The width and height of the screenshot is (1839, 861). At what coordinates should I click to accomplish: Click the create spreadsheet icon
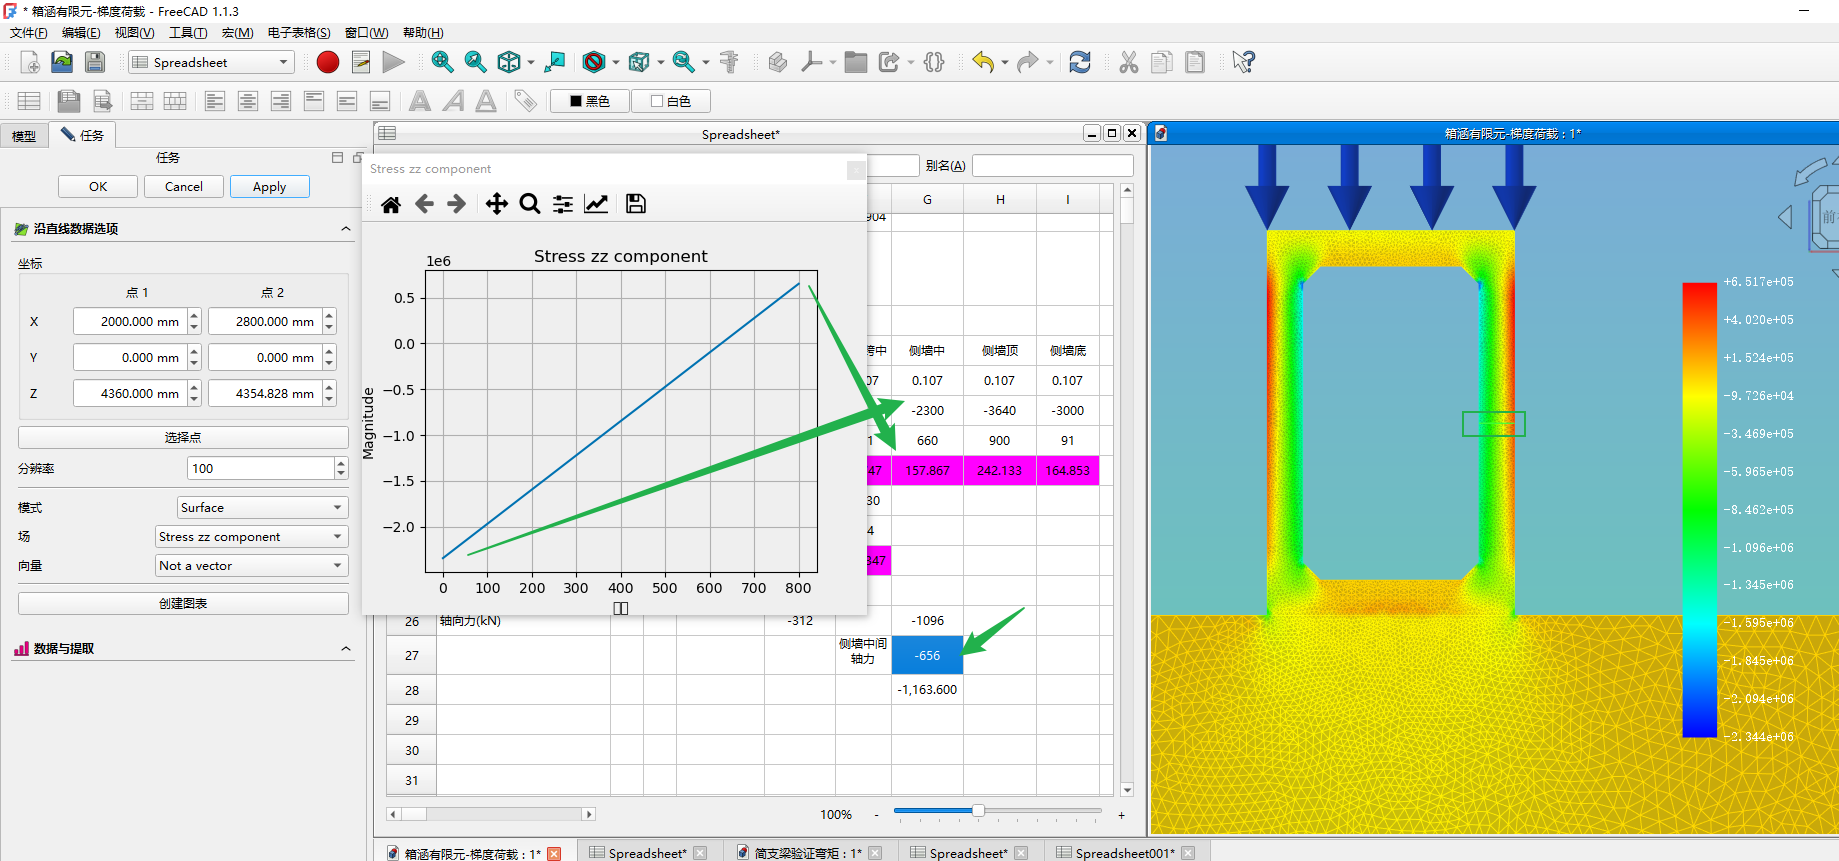pyautogui.click(x=29, y=101)
